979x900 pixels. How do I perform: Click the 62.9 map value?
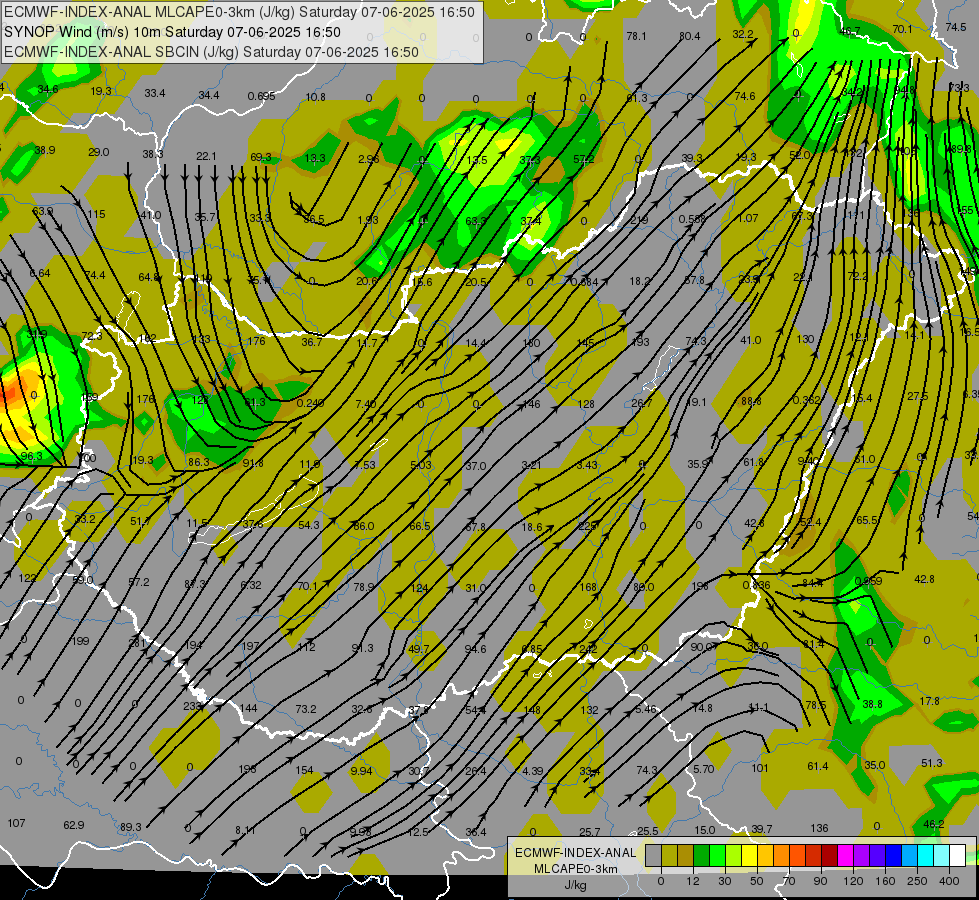[74, 825]
